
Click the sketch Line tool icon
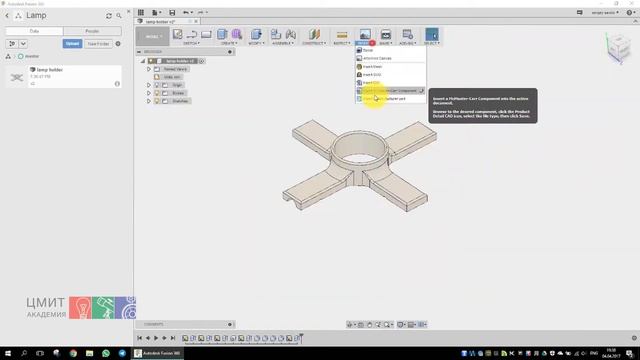click(191, 35)
